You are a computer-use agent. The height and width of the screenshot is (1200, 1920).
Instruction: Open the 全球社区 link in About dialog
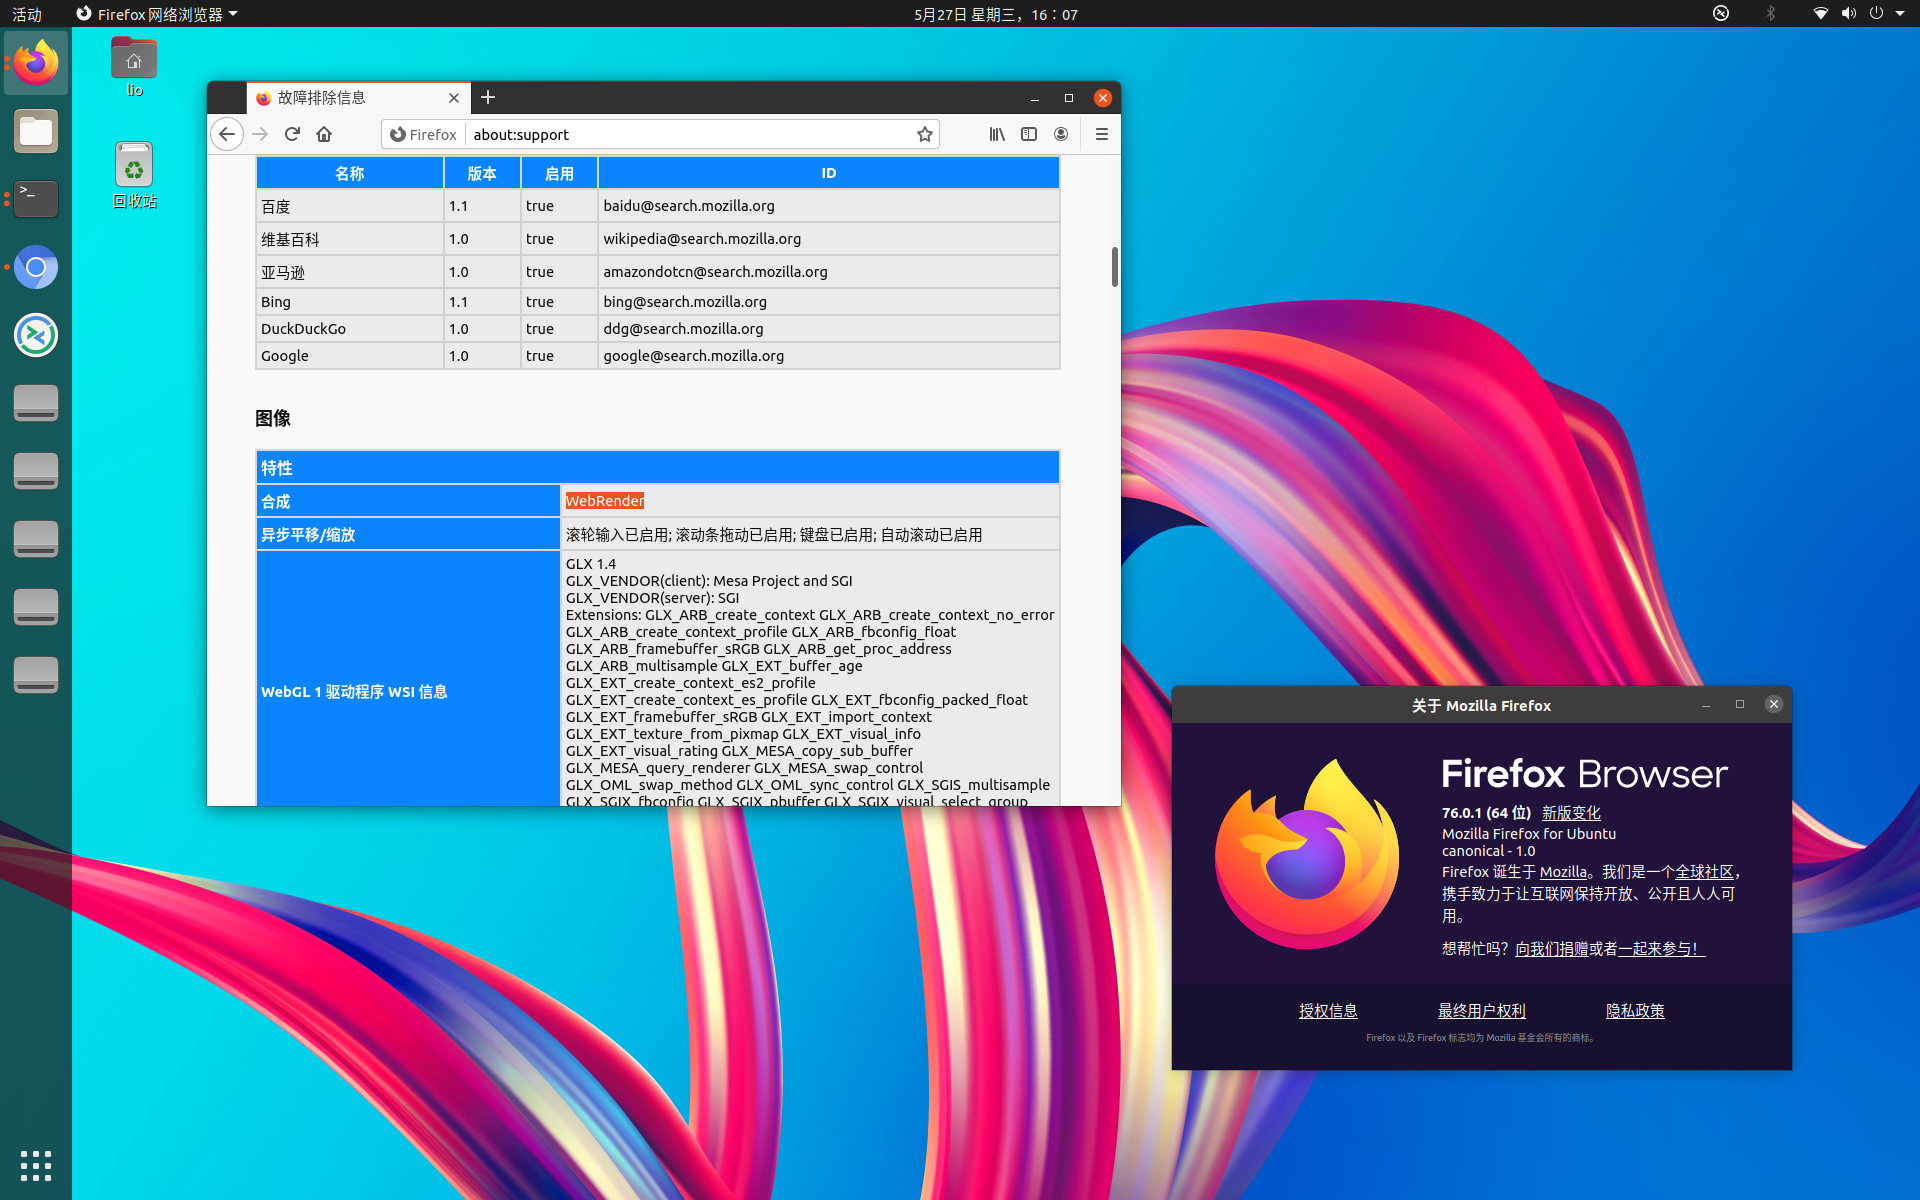pos(1704,872)
